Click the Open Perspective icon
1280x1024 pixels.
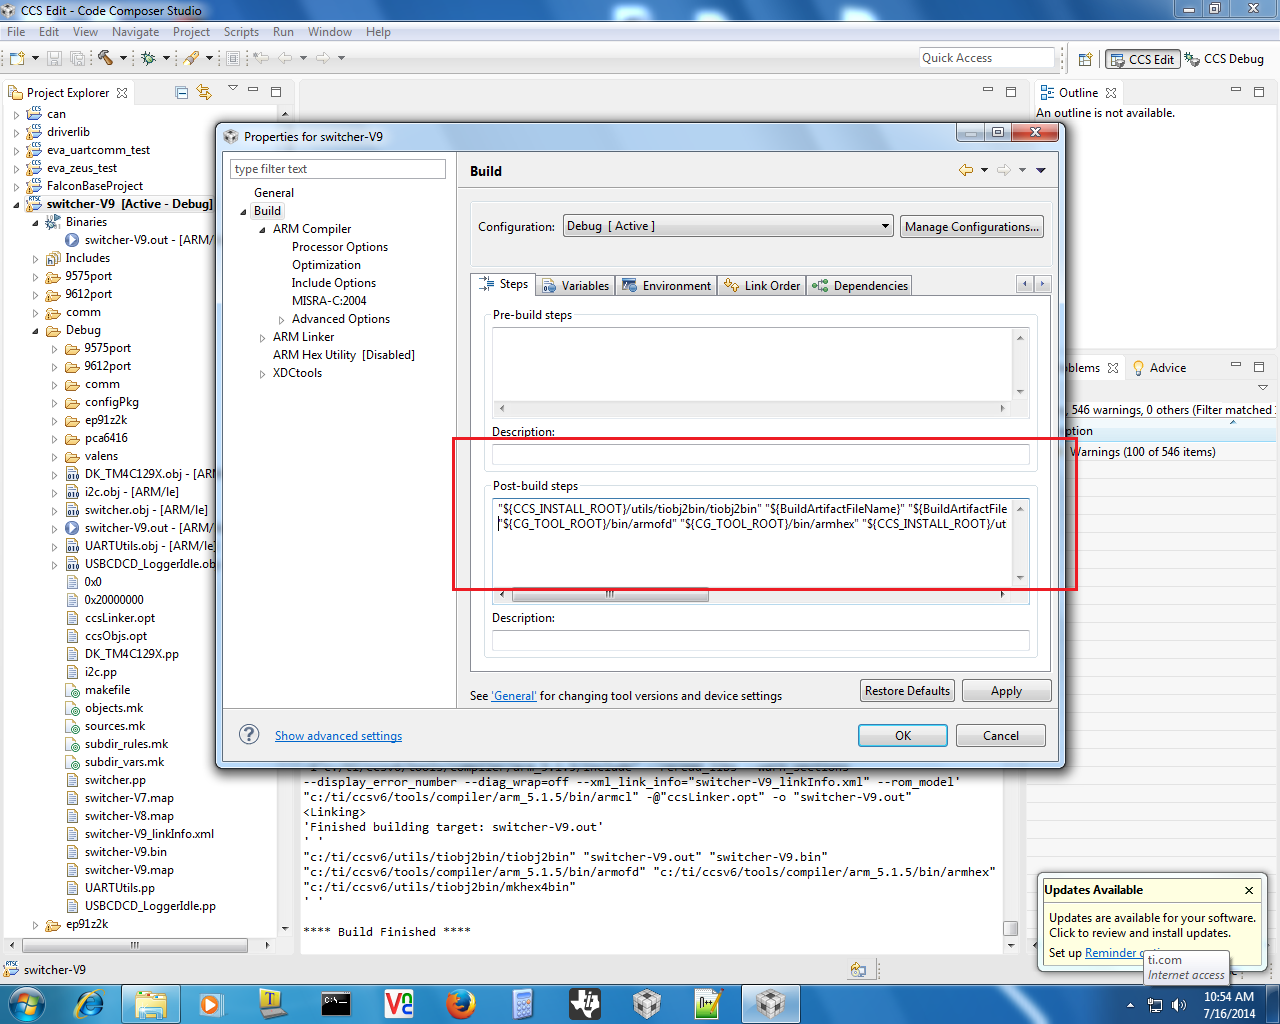pyautogui.click(x=1085, y=59)
